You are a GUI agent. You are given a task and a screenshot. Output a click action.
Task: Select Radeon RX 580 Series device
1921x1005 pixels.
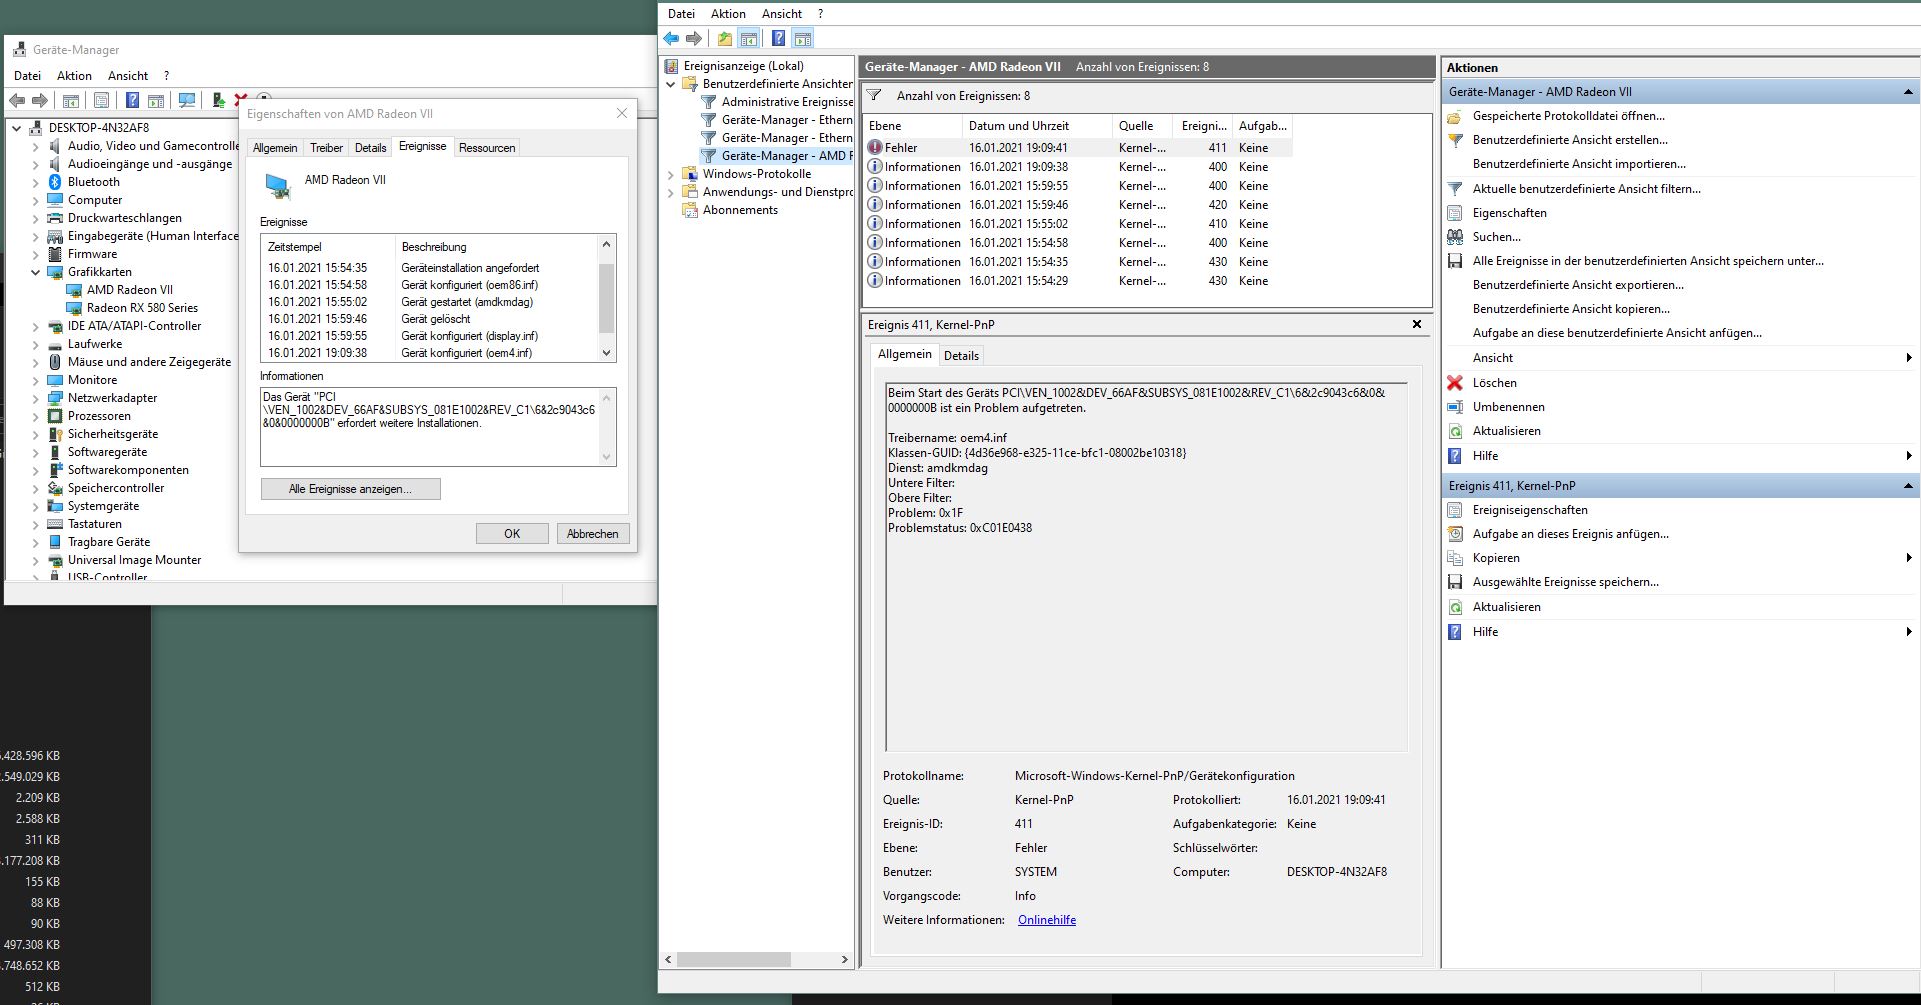click(142, 308)
